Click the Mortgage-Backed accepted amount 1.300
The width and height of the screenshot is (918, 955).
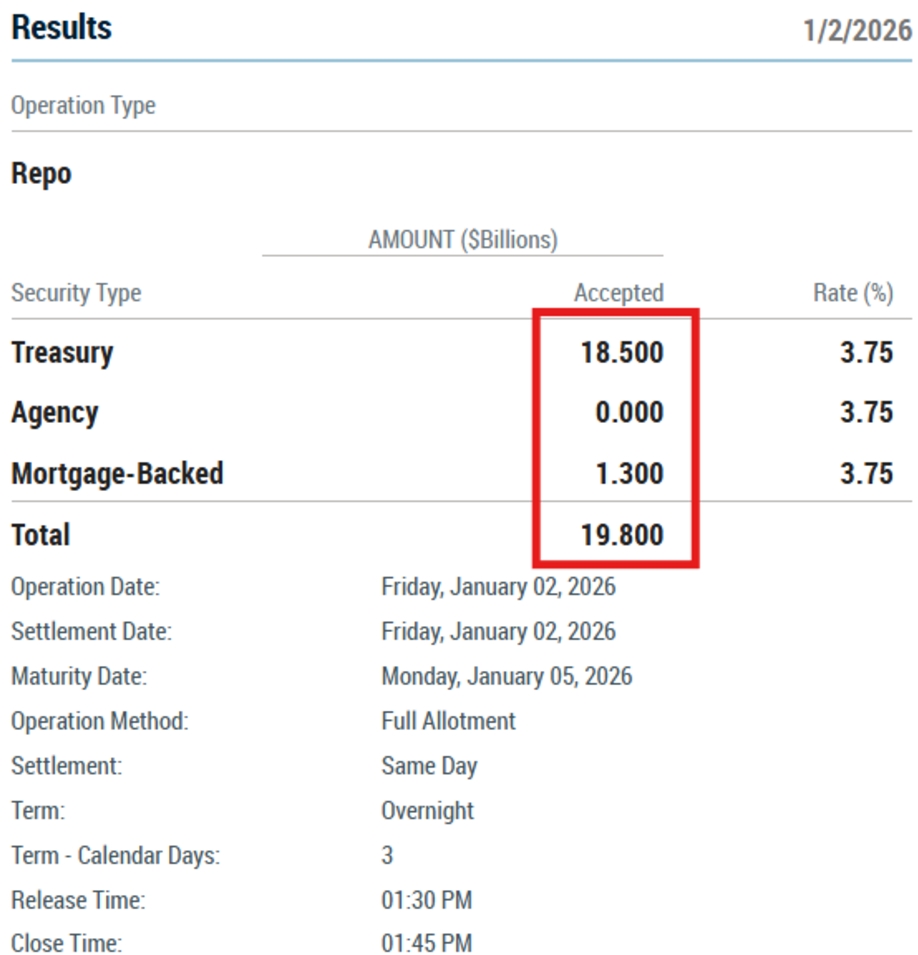(629, 473)
